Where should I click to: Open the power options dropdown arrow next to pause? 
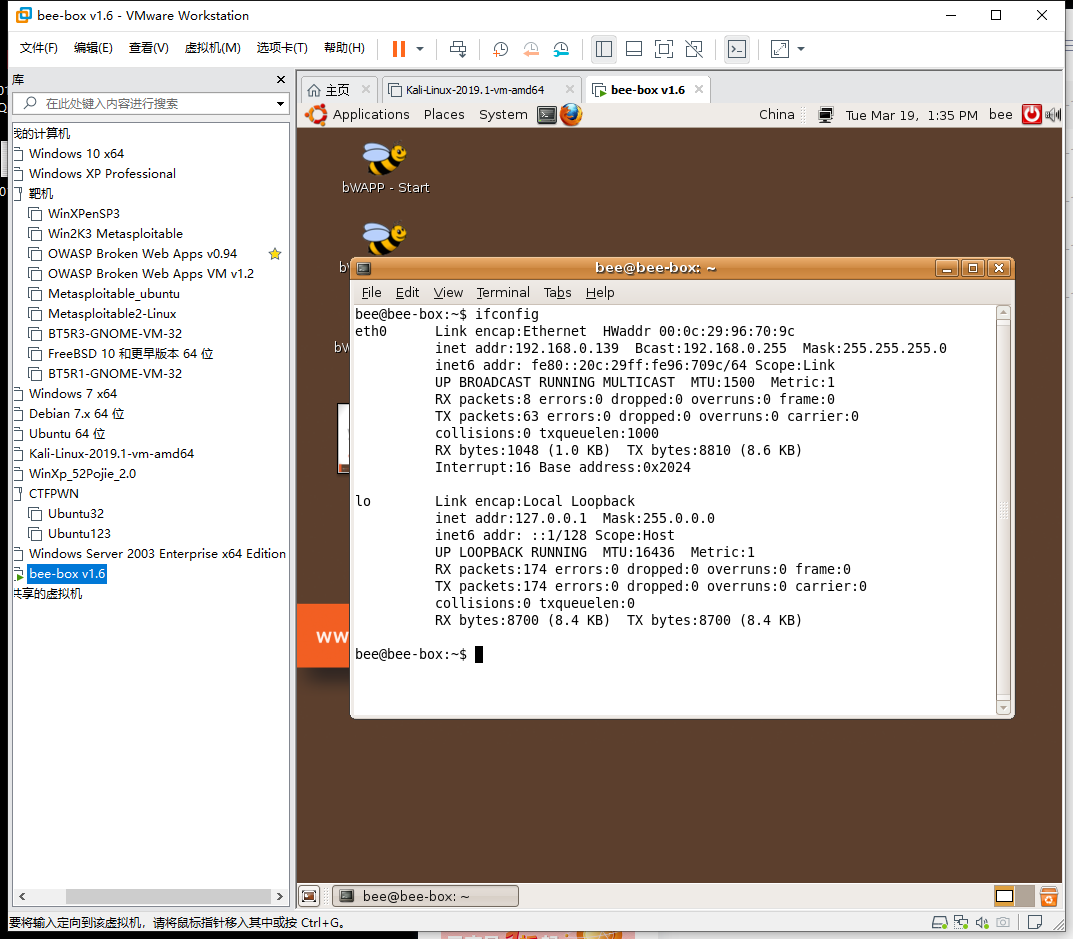coord(419,49)
